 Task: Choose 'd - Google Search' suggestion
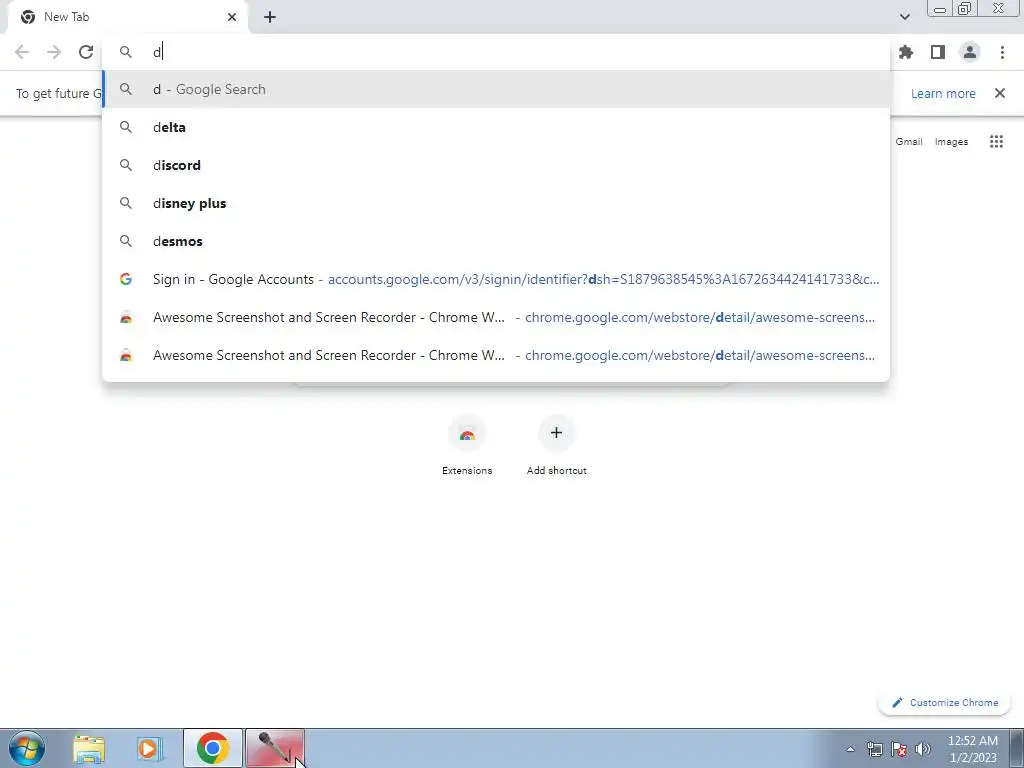coord(496,89)
